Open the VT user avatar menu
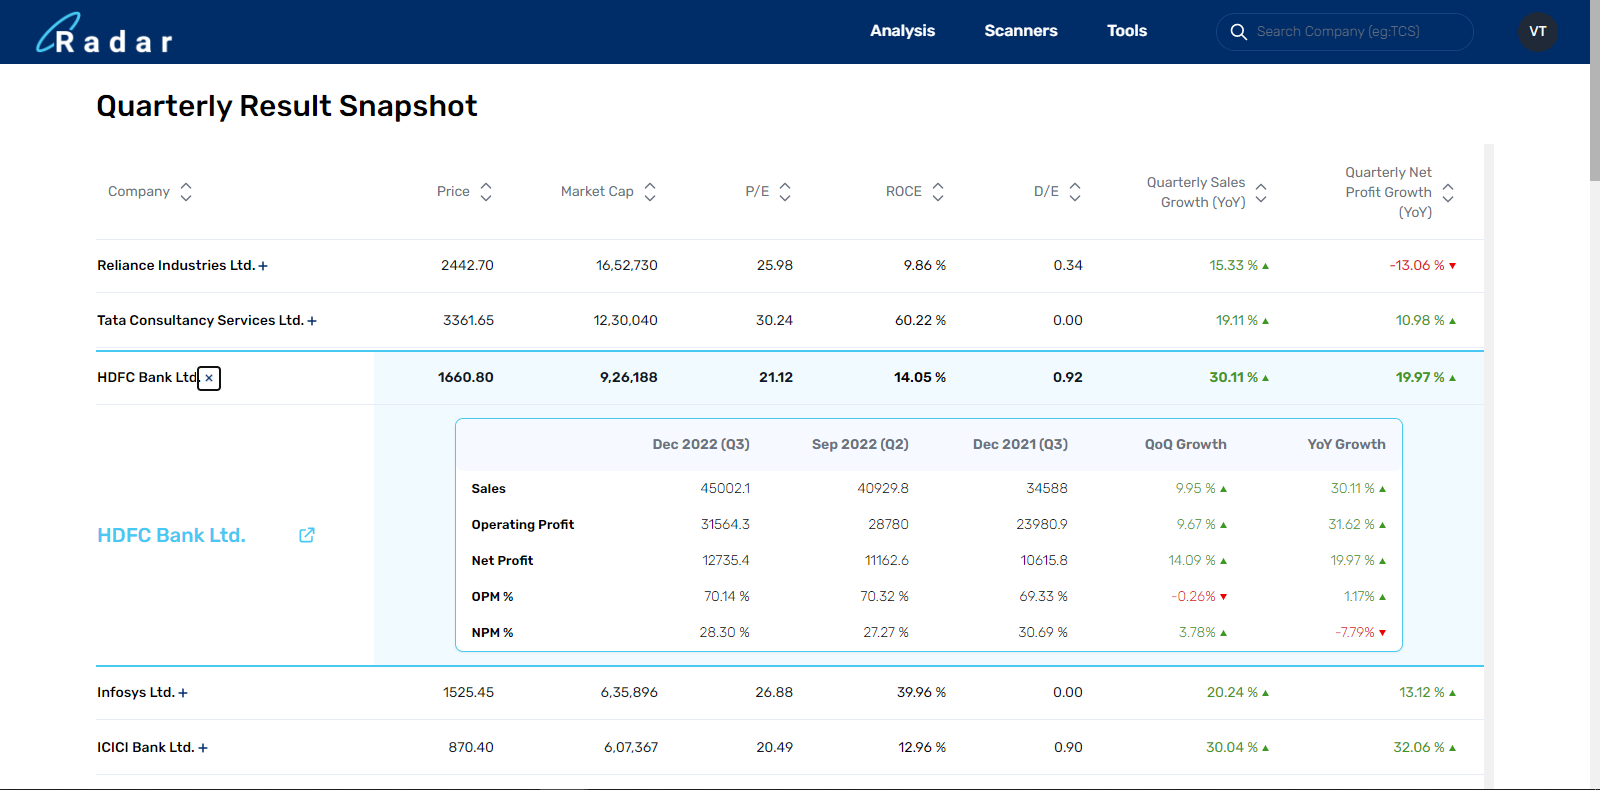1600x790 pixels. [x=1538, y=32]
